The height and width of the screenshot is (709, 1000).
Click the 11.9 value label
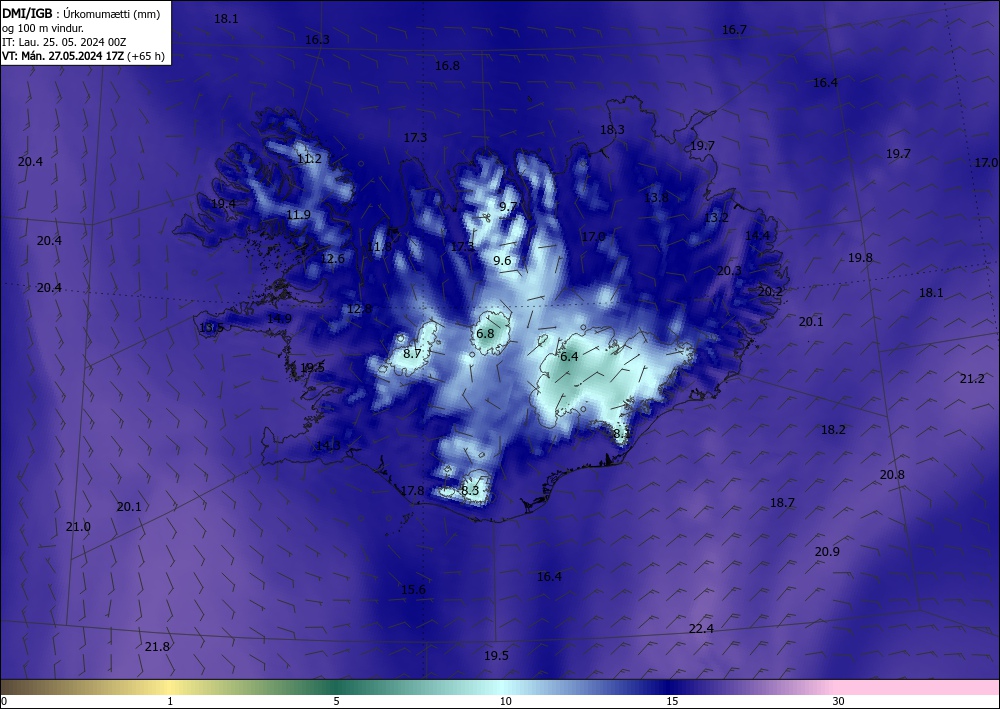[298, 215]
